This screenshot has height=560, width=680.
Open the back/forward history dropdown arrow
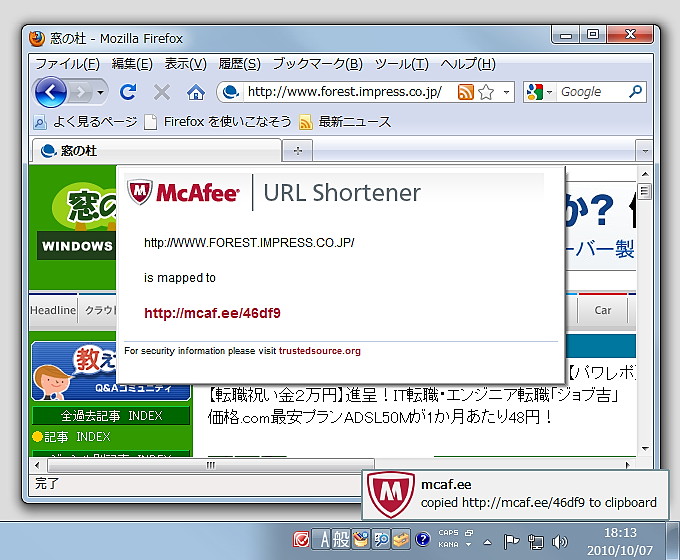(100, 92)
